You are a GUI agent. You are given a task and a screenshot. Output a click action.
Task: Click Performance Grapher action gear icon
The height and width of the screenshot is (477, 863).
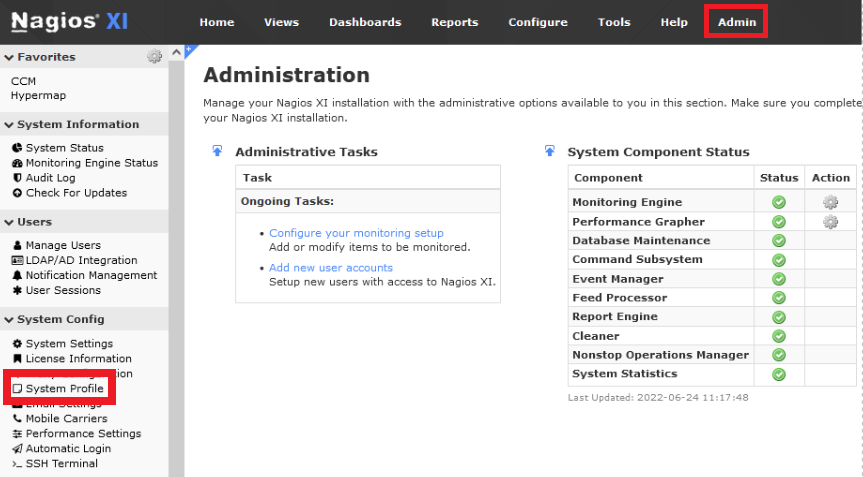point(830,222)
